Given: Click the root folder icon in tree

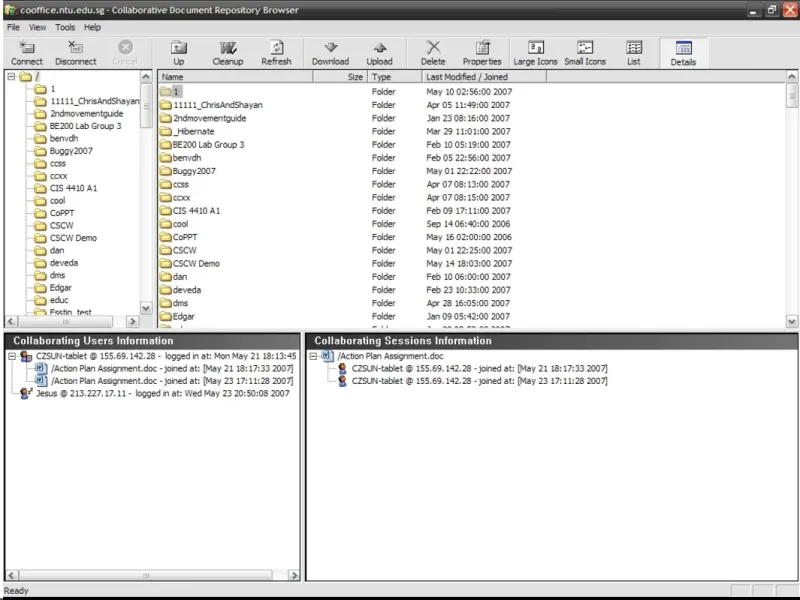Looking at the screenshot, I should click(26, 77).
